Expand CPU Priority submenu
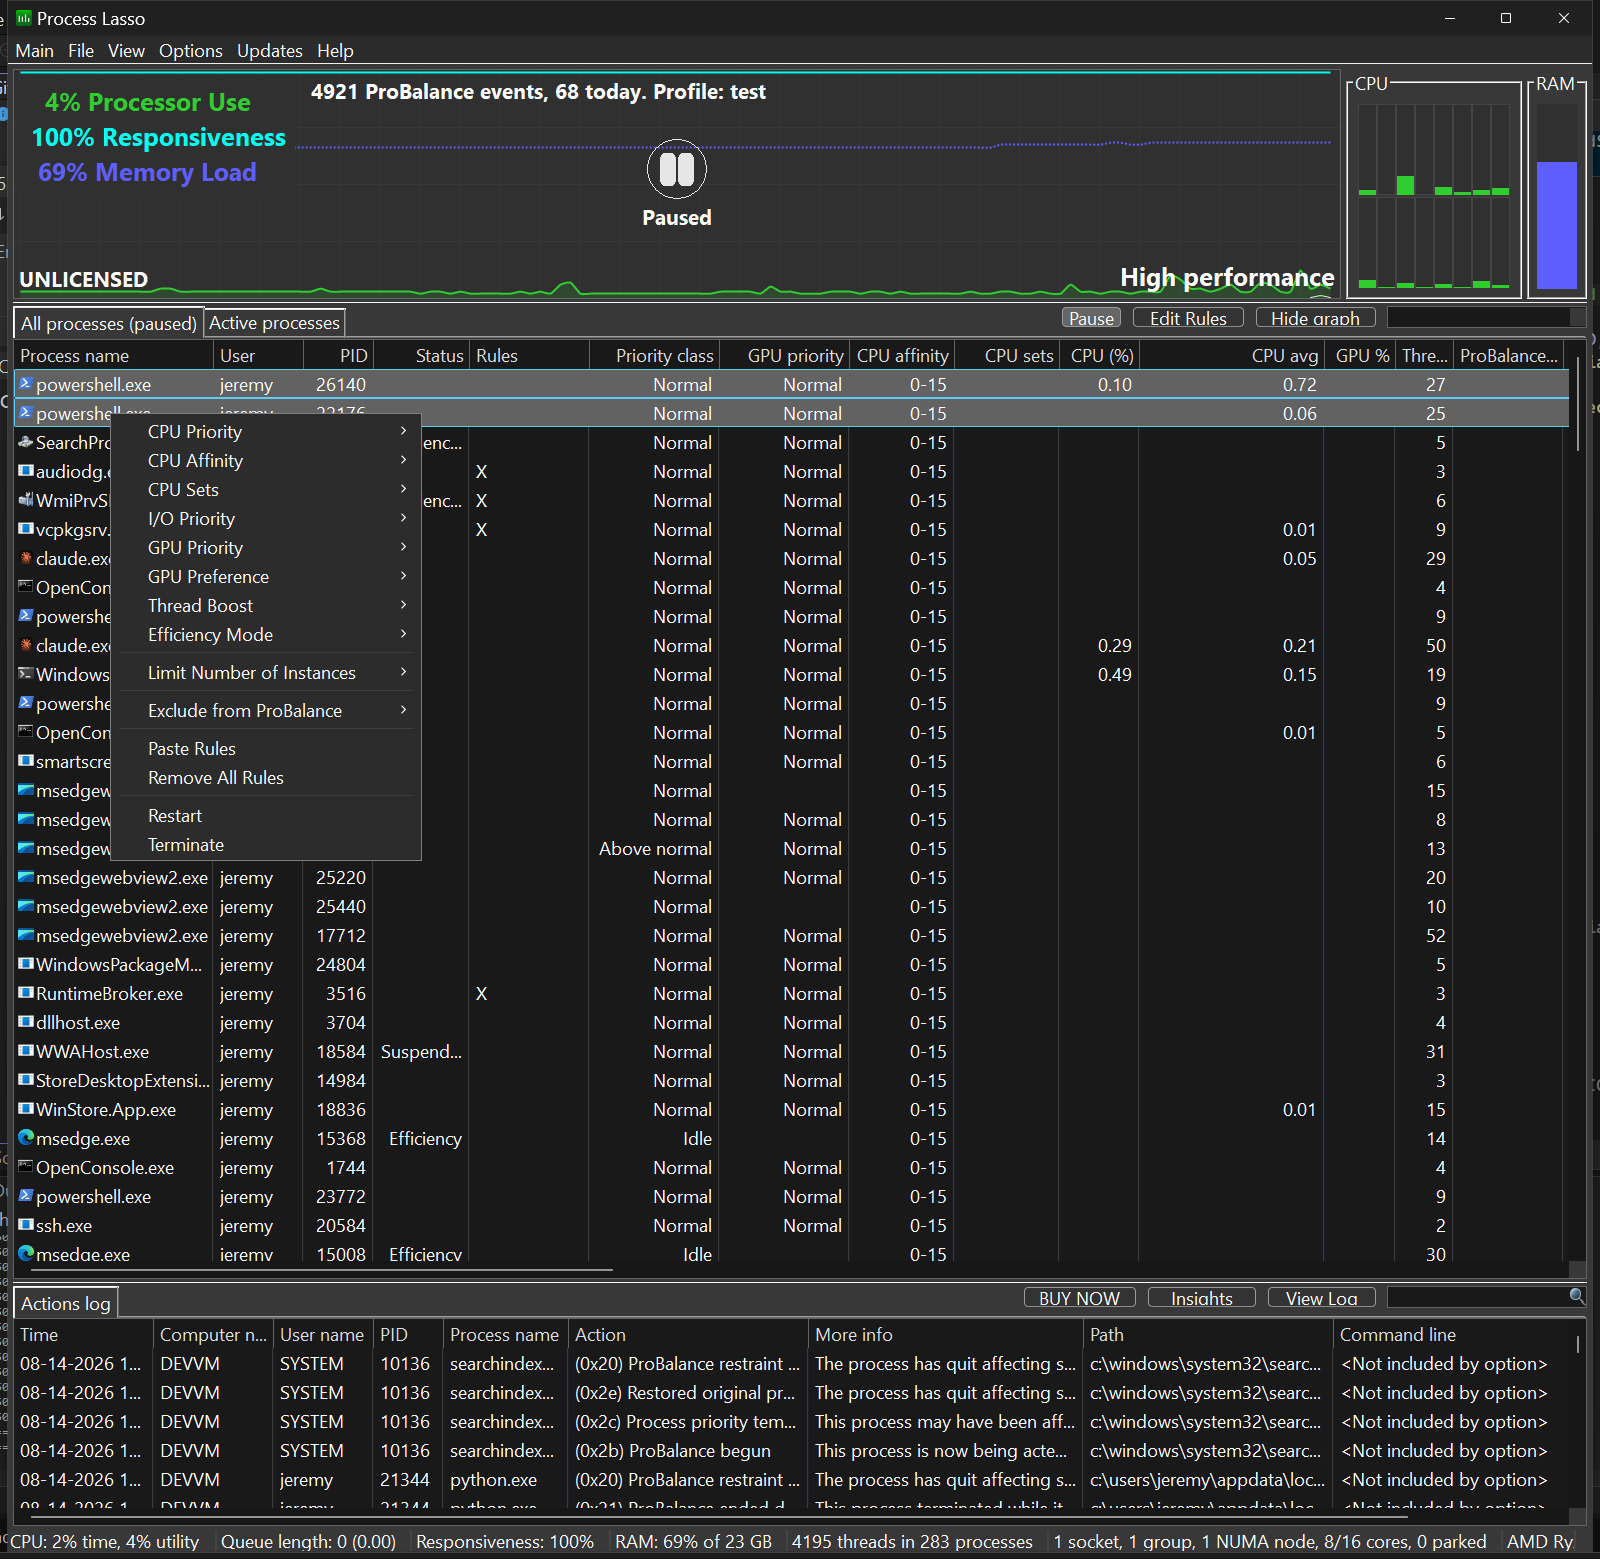Viewport: 1600px width, 1559px height. (x=266, y=431)
